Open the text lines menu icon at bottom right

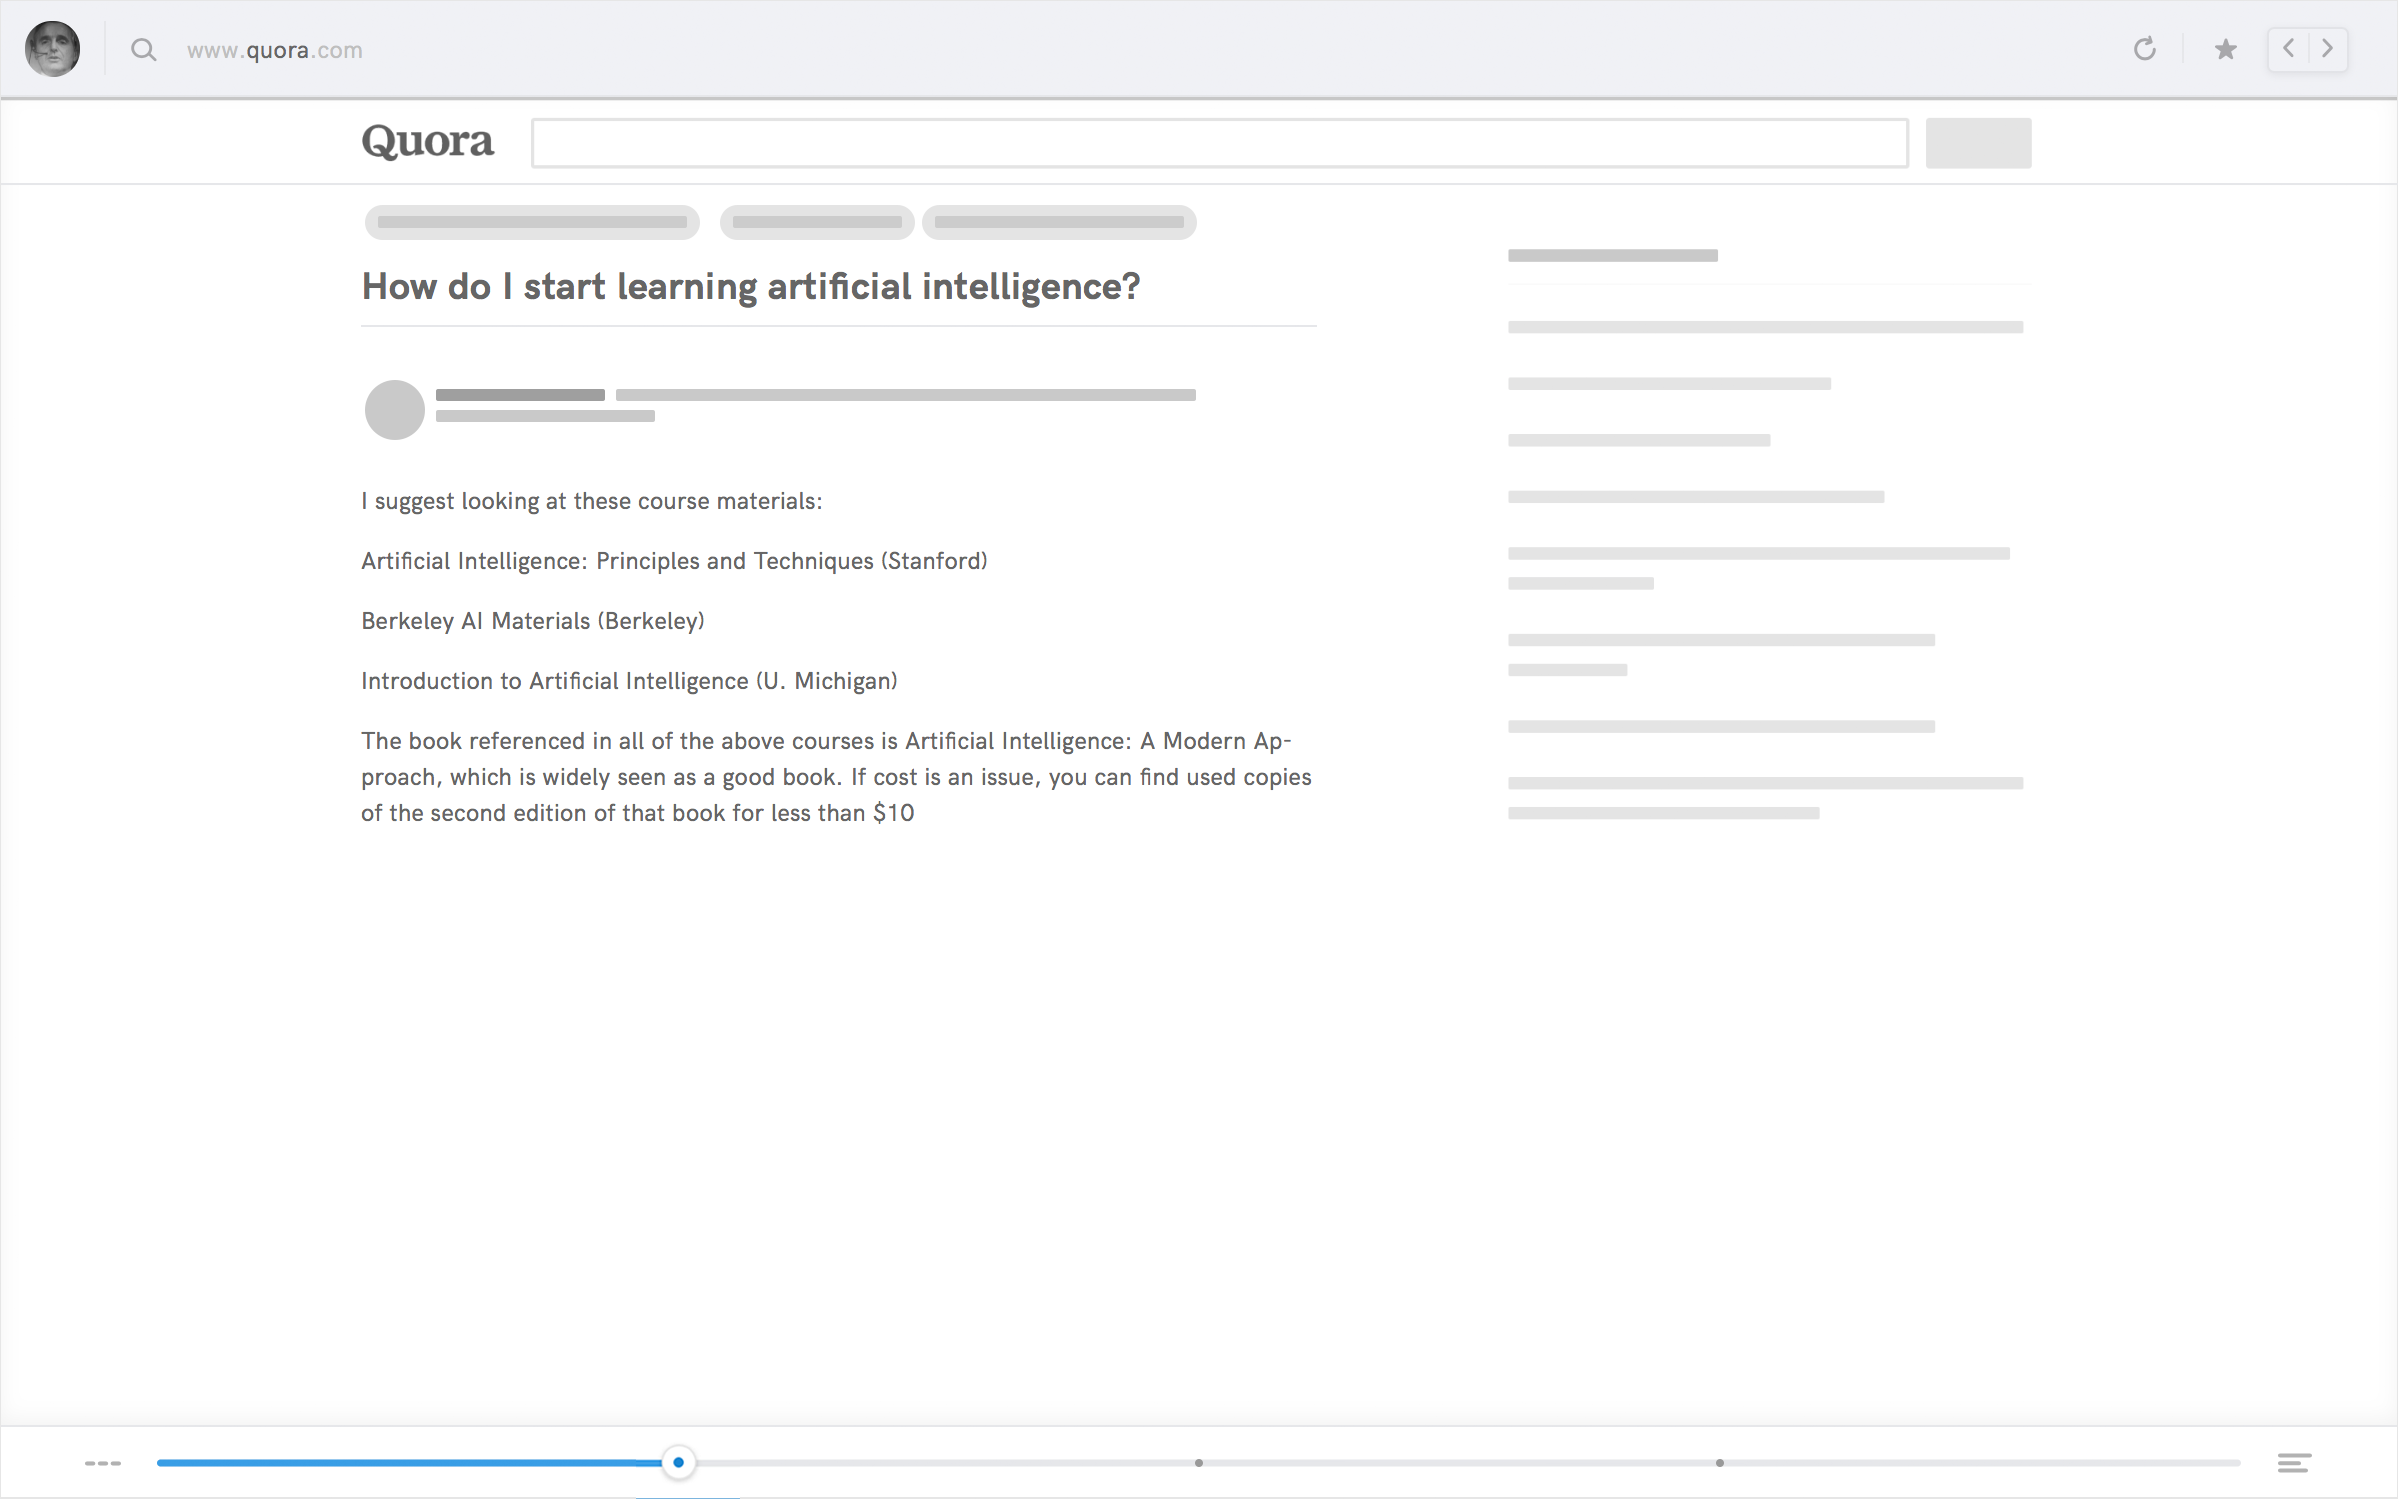2294,1463
